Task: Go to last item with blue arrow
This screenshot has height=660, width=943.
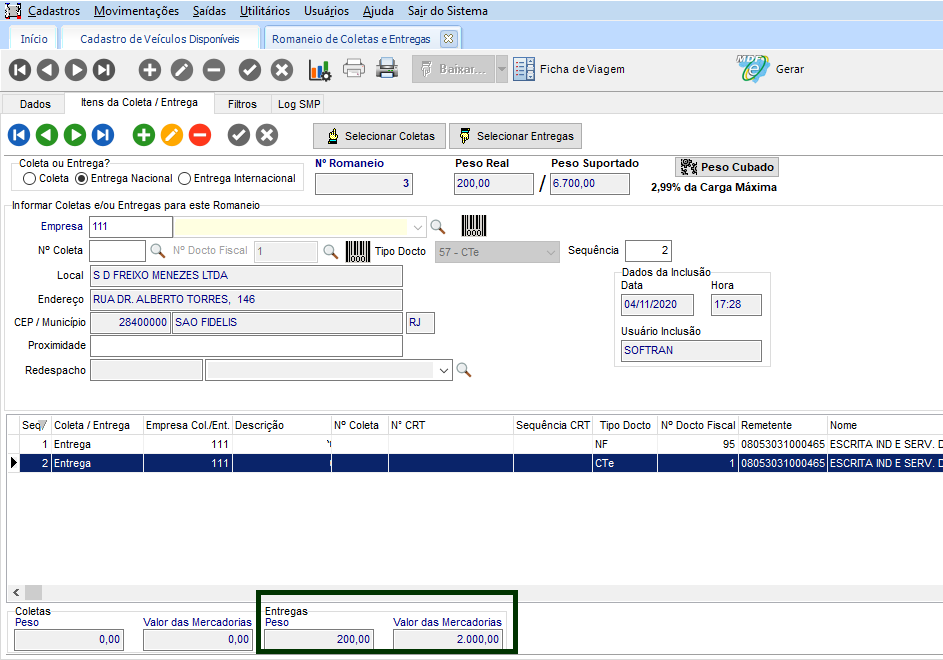Action: point(103,135)
